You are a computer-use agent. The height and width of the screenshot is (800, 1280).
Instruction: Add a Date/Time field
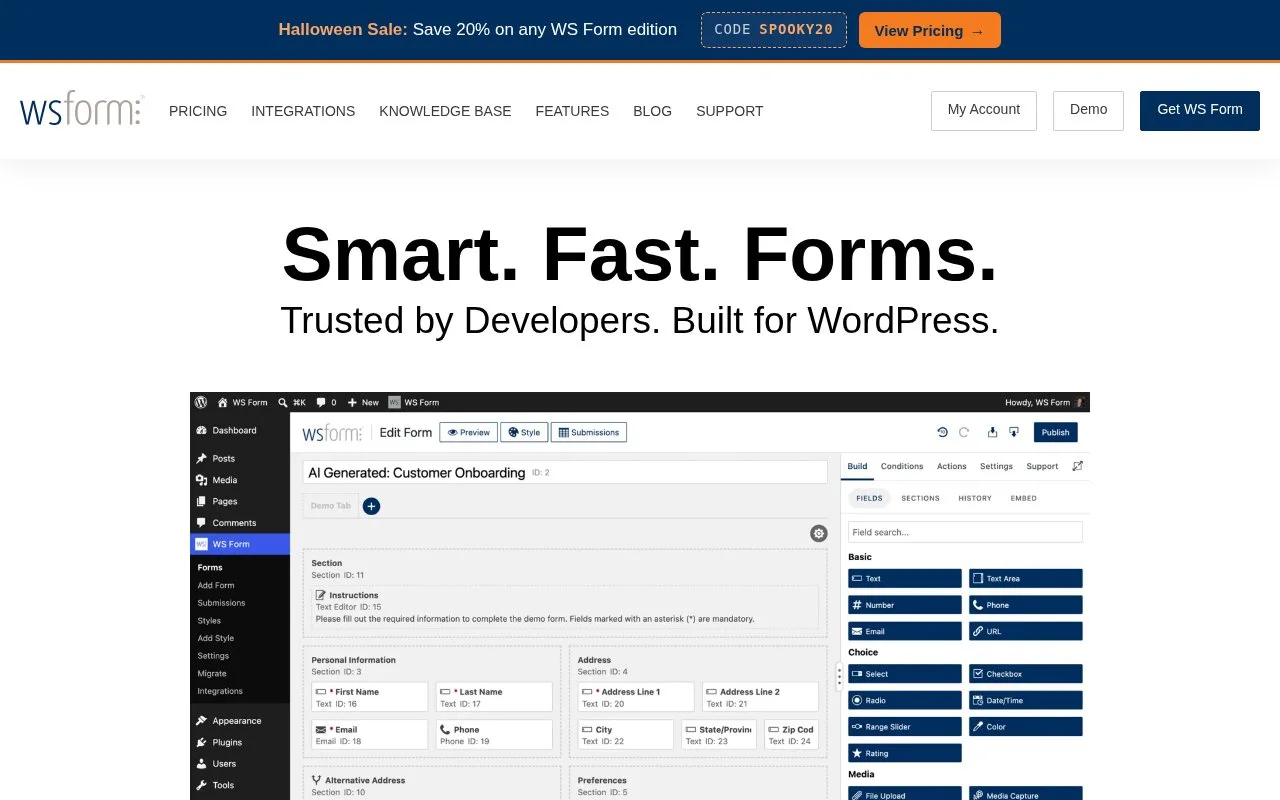(1026, 700)
